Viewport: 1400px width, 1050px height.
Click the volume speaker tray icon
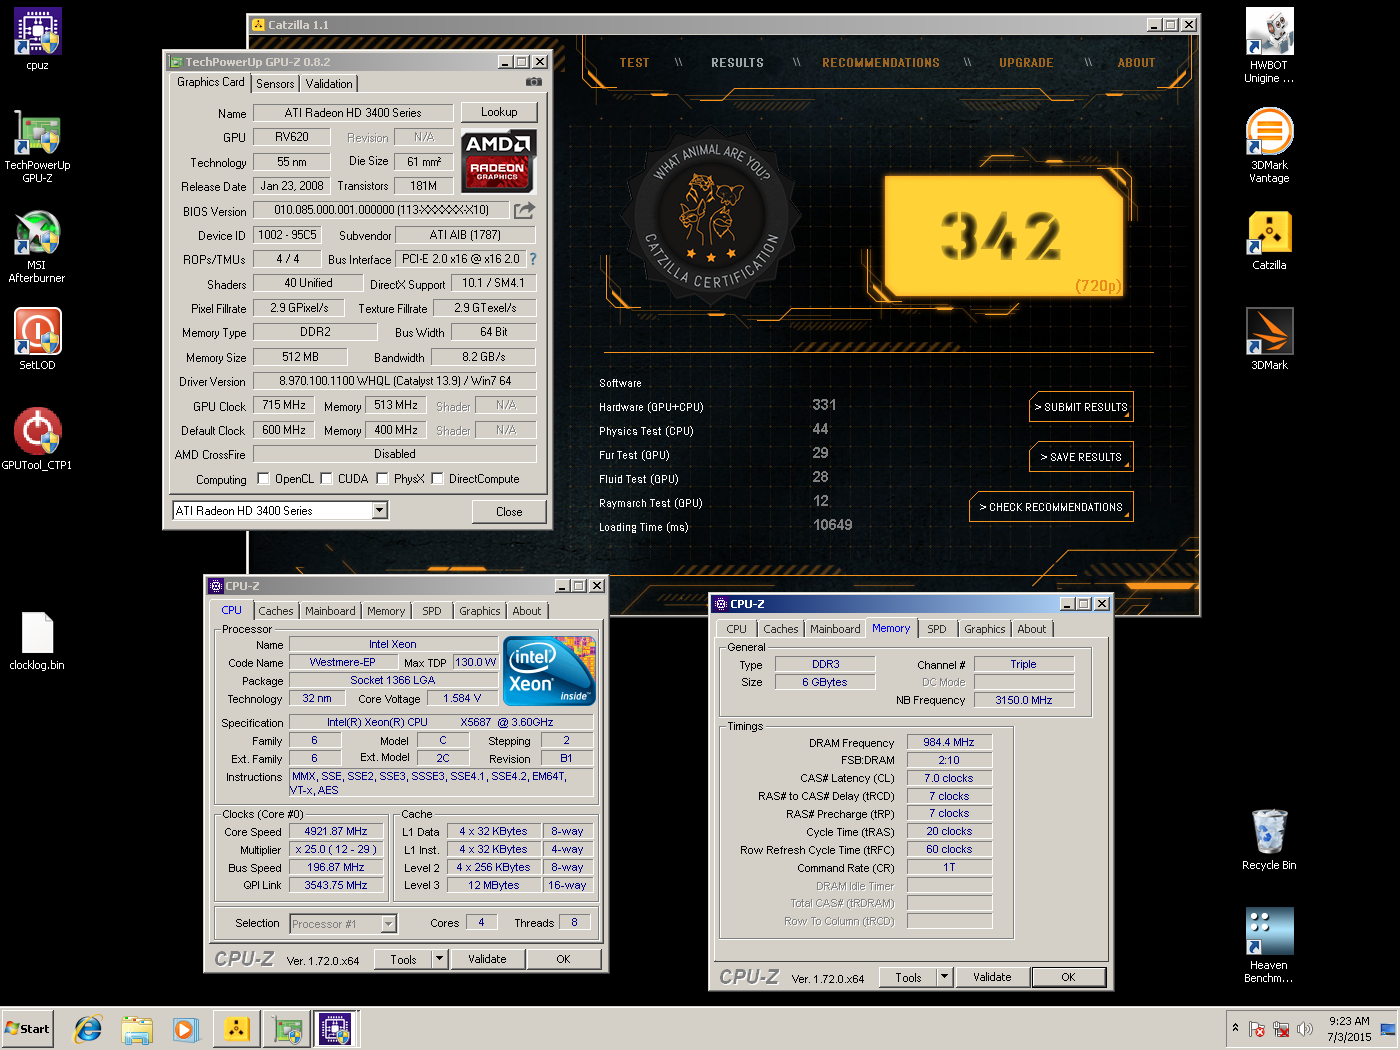pos(1305,1029)
